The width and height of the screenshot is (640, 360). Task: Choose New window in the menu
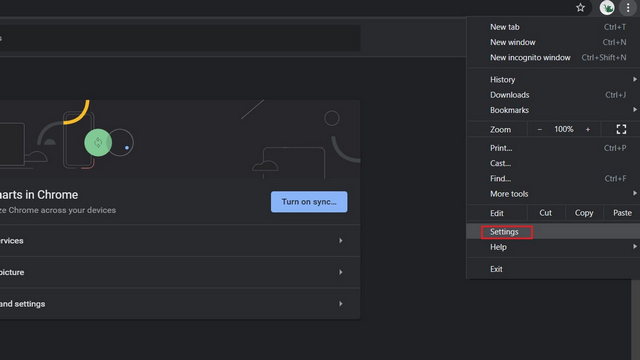point(553,42)
